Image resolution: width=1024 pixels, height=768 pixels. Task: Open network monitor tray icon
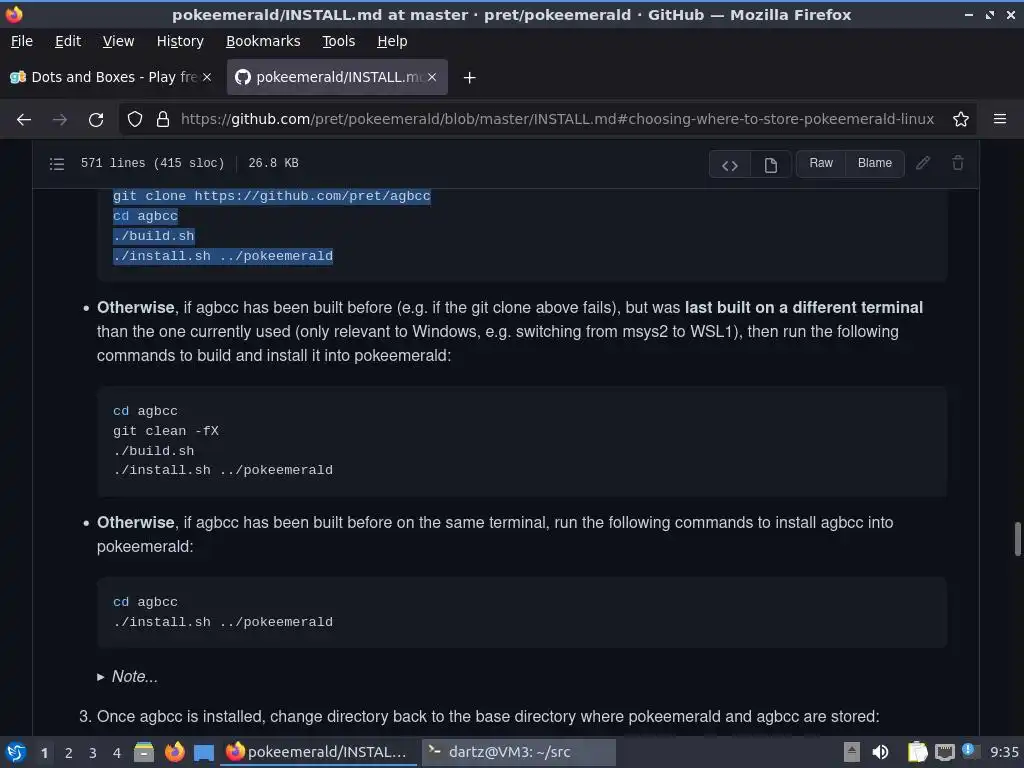coord(944,752)
